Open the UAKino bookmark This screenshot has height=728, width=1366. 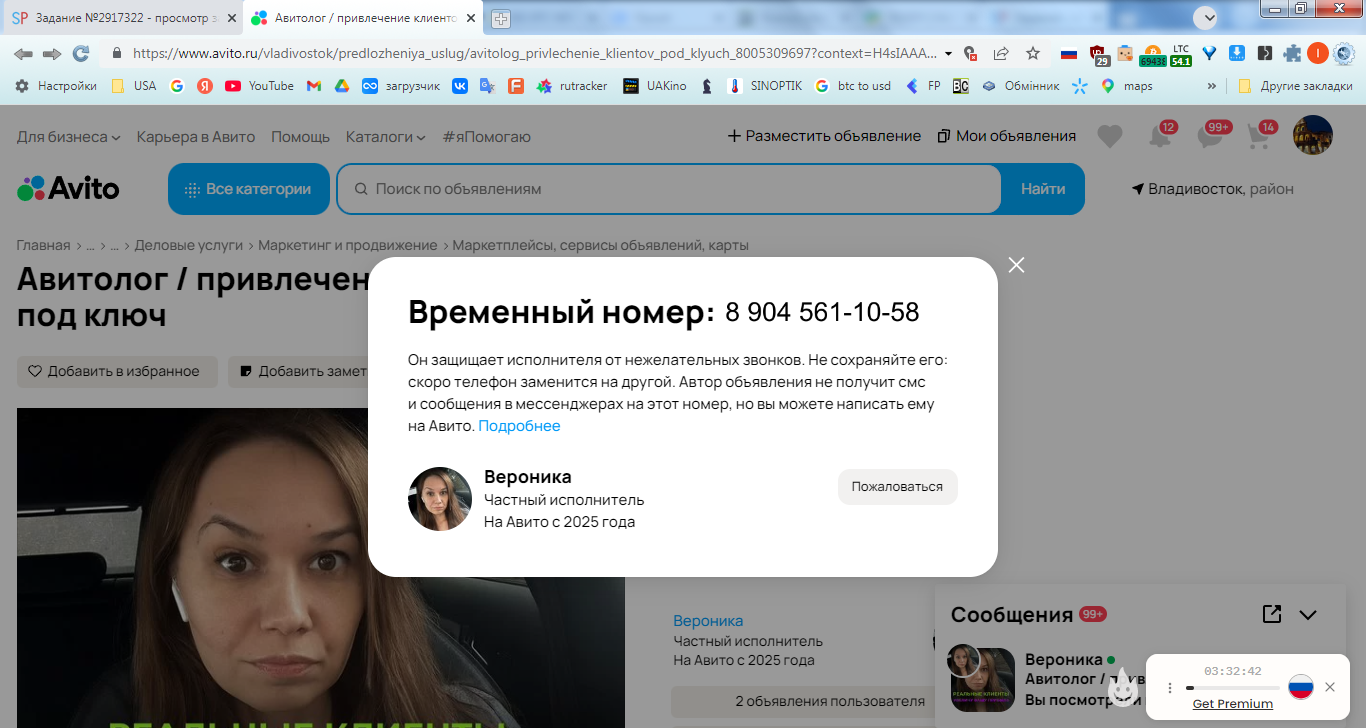(655, 86)
